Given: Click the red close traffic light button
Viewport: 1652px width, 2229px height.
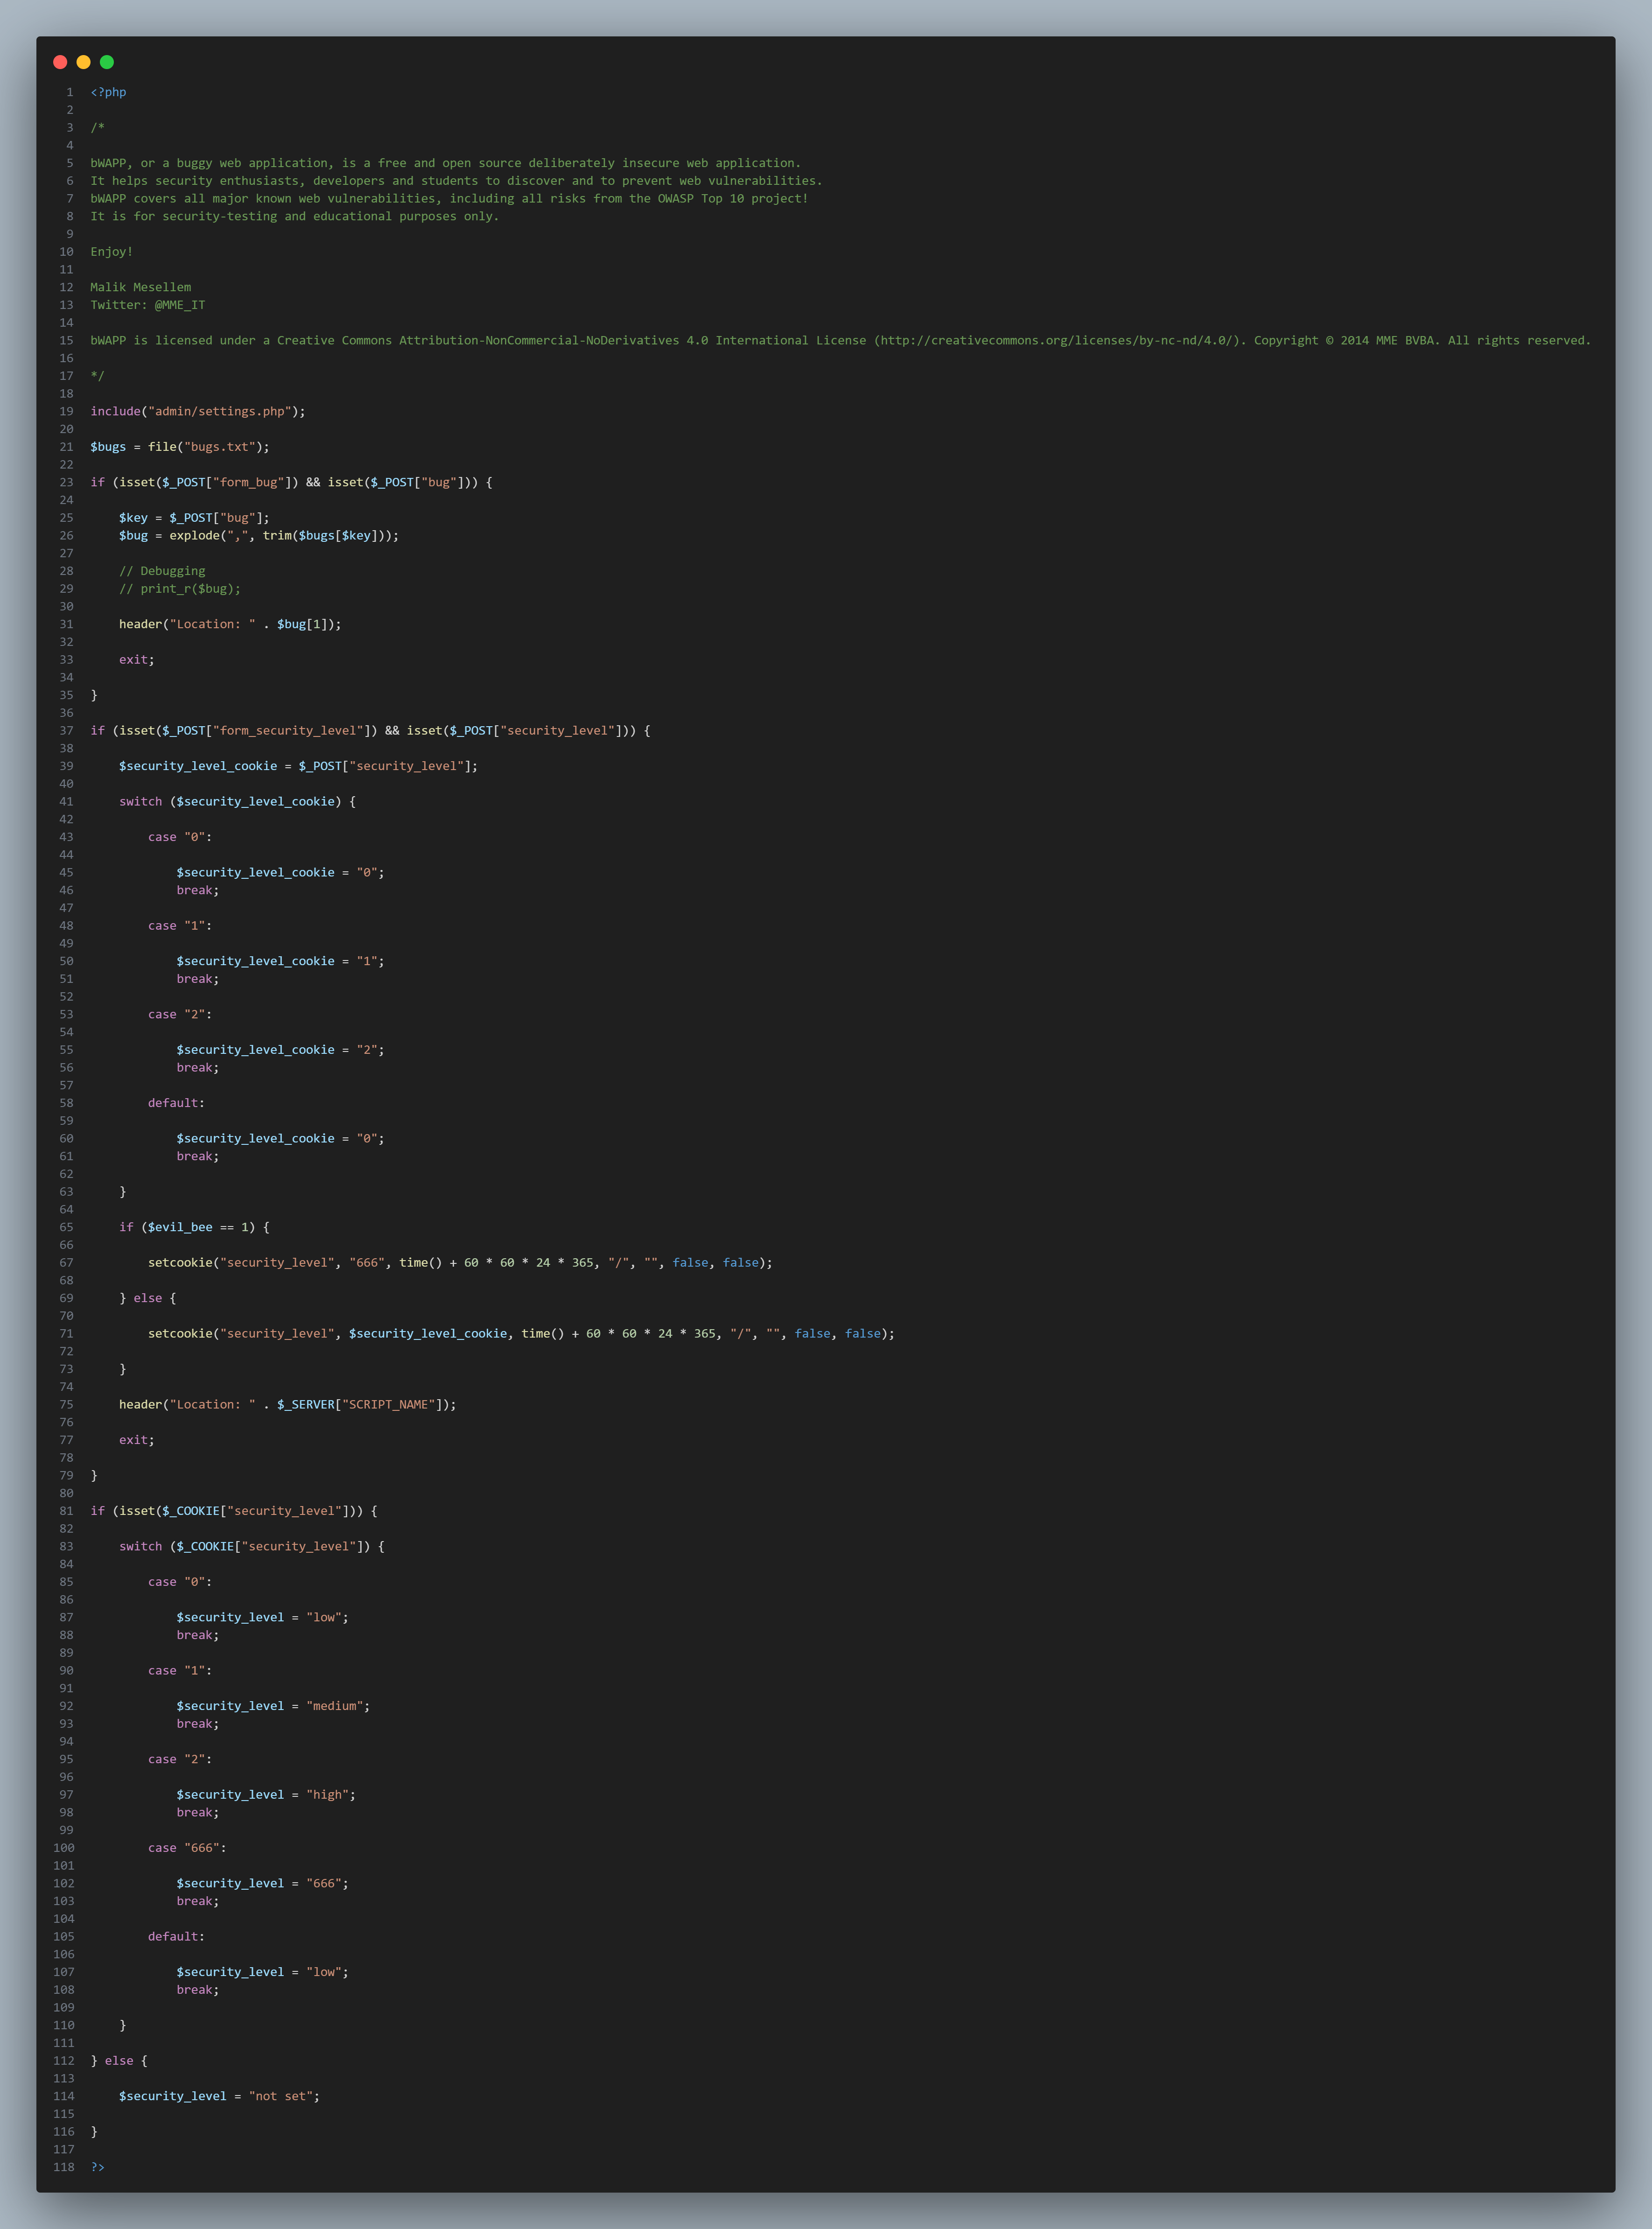Looking at the screenshot, I should pos(61,61).
